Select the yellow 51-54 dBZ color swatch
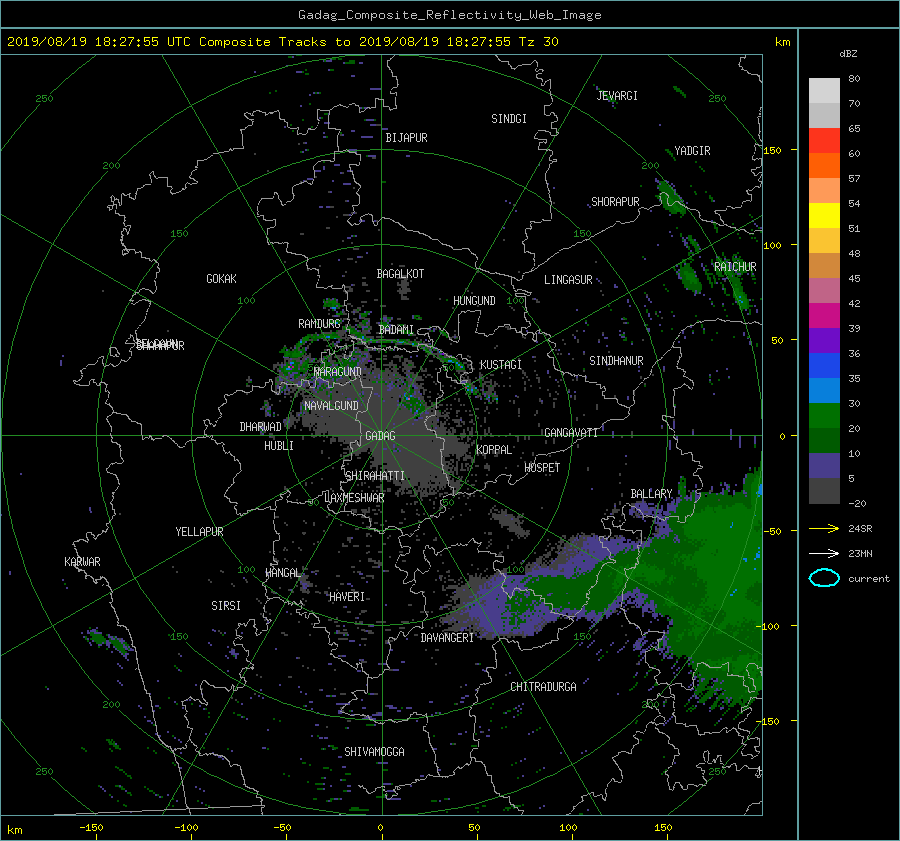 (x=824, y=216)
